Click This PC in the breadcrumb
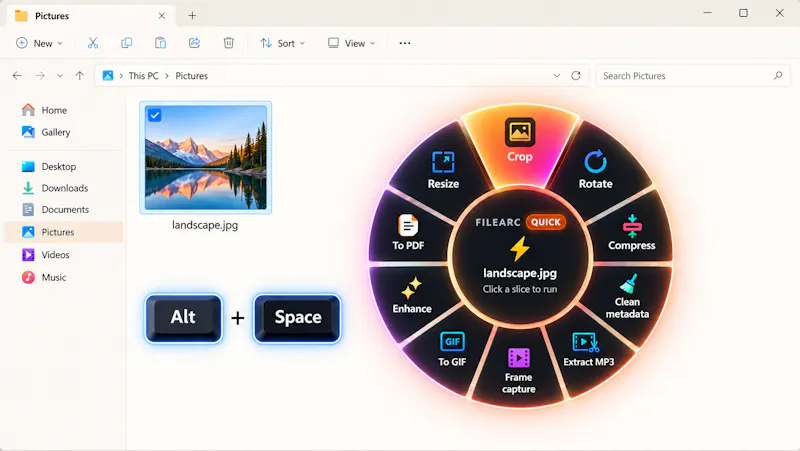Screen dimensions: 800x451 [x=143, y=76]
